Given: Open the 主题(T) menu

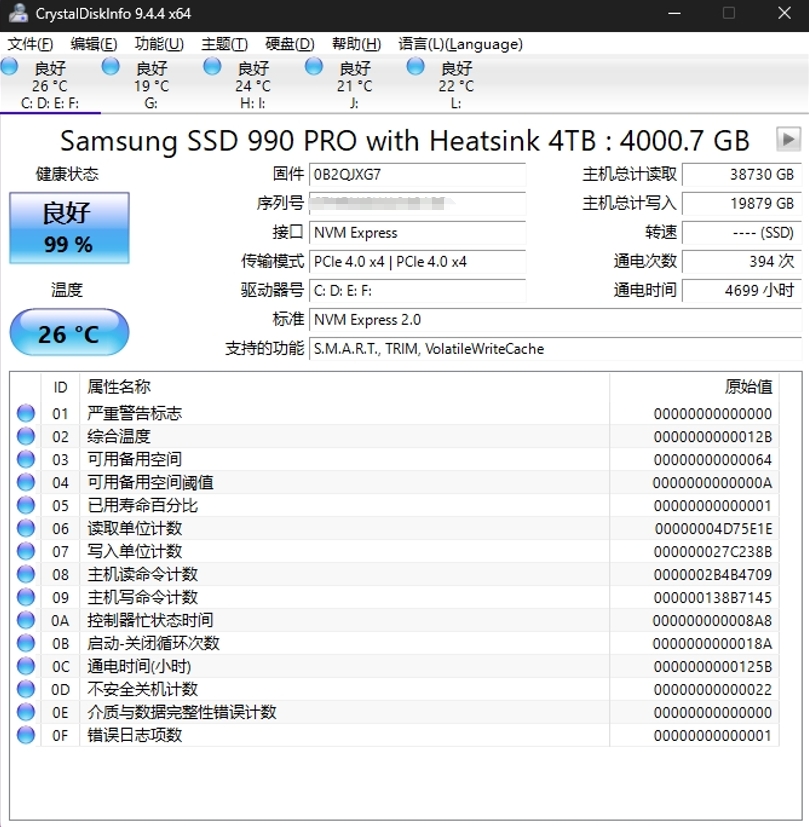Looking at the screenshot, I should [x=224, y=44].
